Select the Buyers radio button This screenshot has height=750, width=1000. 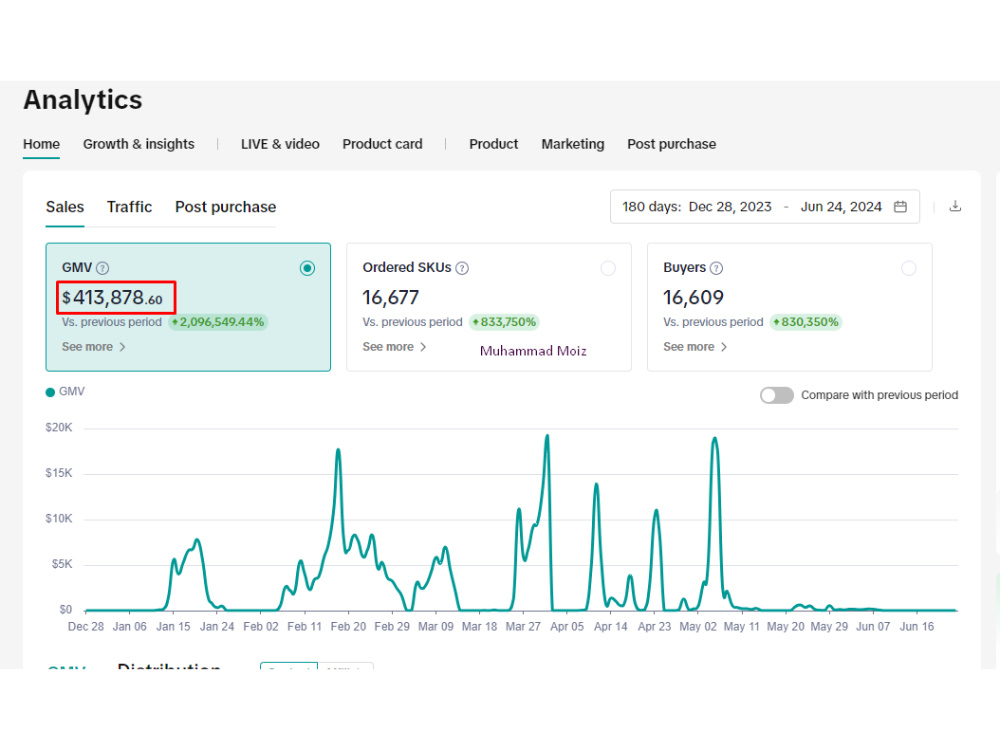coord(909,268)
